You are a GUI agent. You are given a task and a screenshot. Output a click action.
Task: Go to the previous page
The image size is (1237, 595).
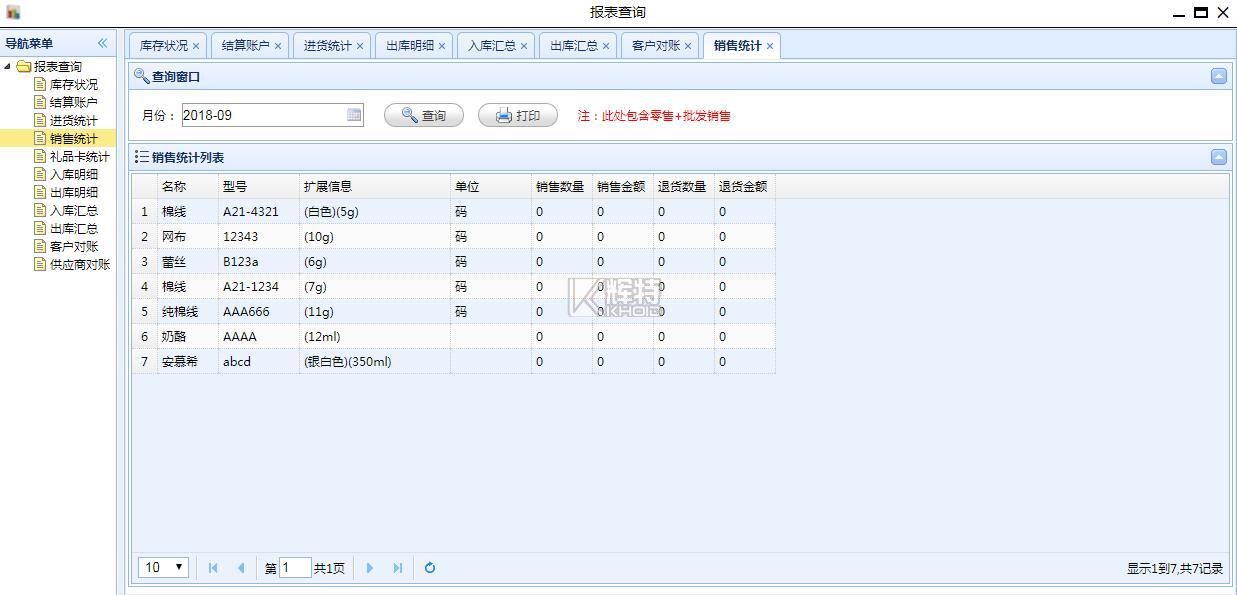click(x=241, y=568)
